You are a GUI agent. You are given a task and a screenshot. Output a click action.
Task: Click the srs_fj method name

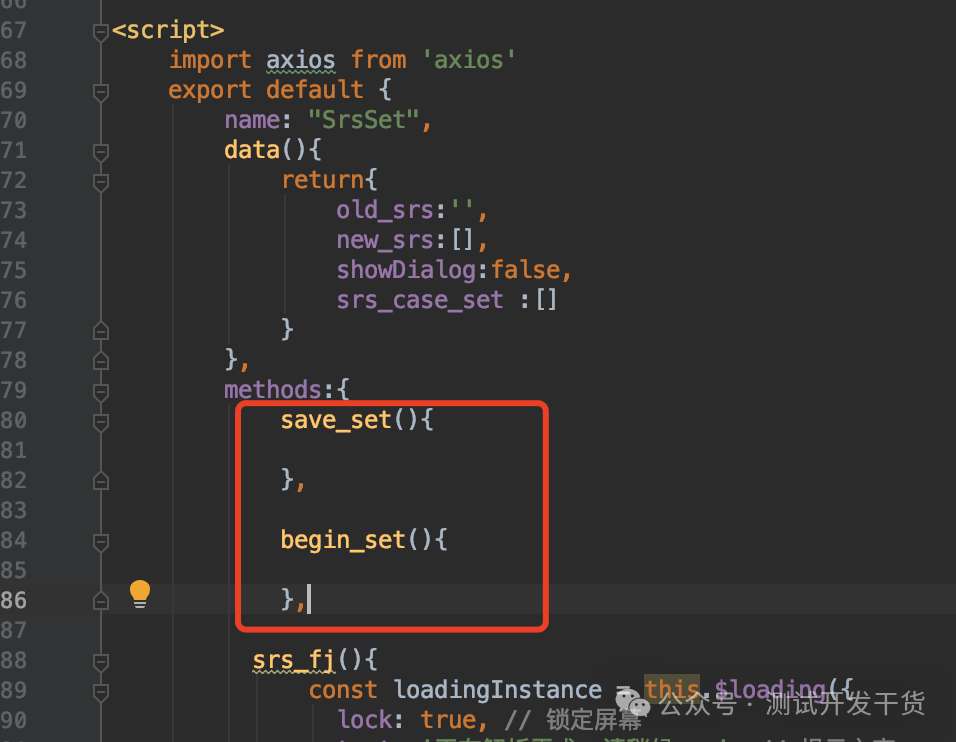(x=294, y=660)
